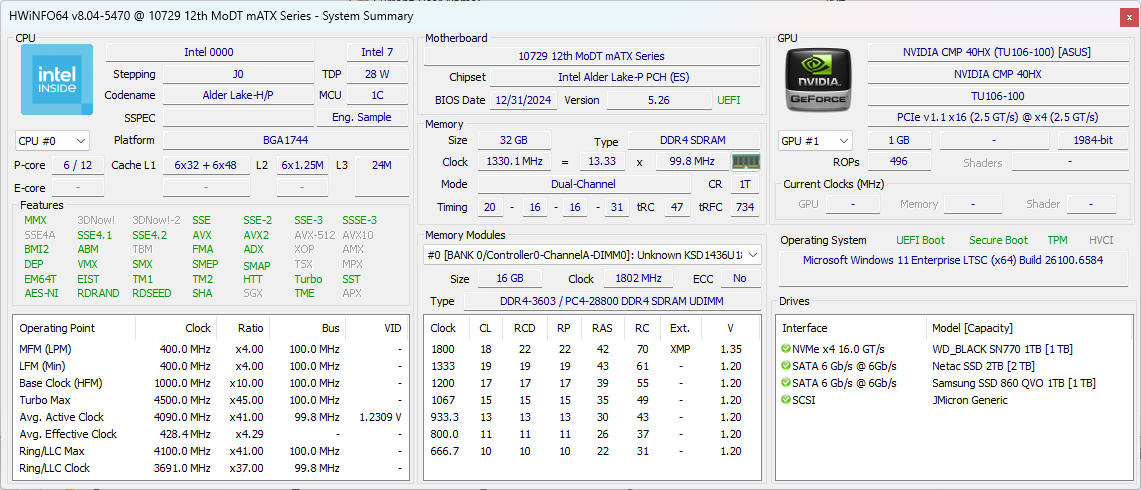1141x490 pixels.
Task: Click the NVIDIA GeForce GPU logo
Action: coord(818,79)
